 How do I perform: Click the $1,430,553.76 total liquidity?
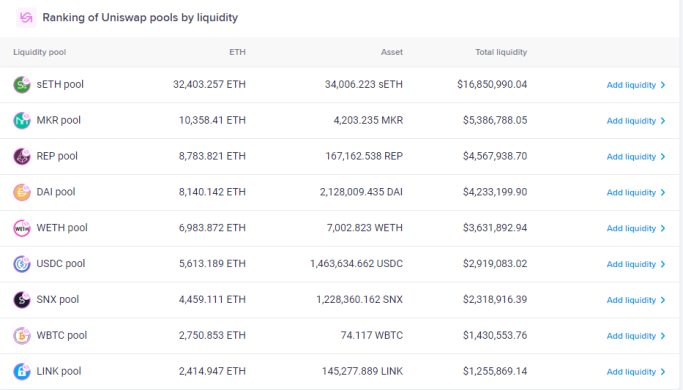coord(495,336)
